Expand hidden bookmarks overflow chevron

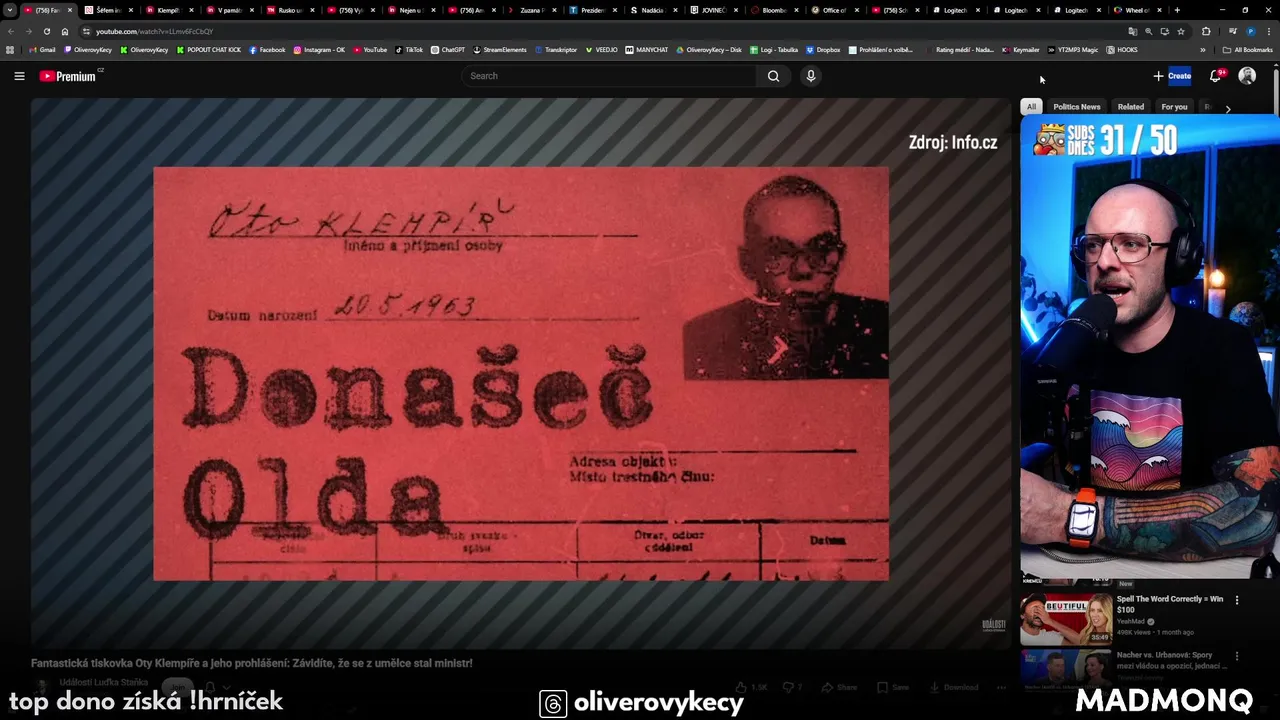tap(1203, 50)
